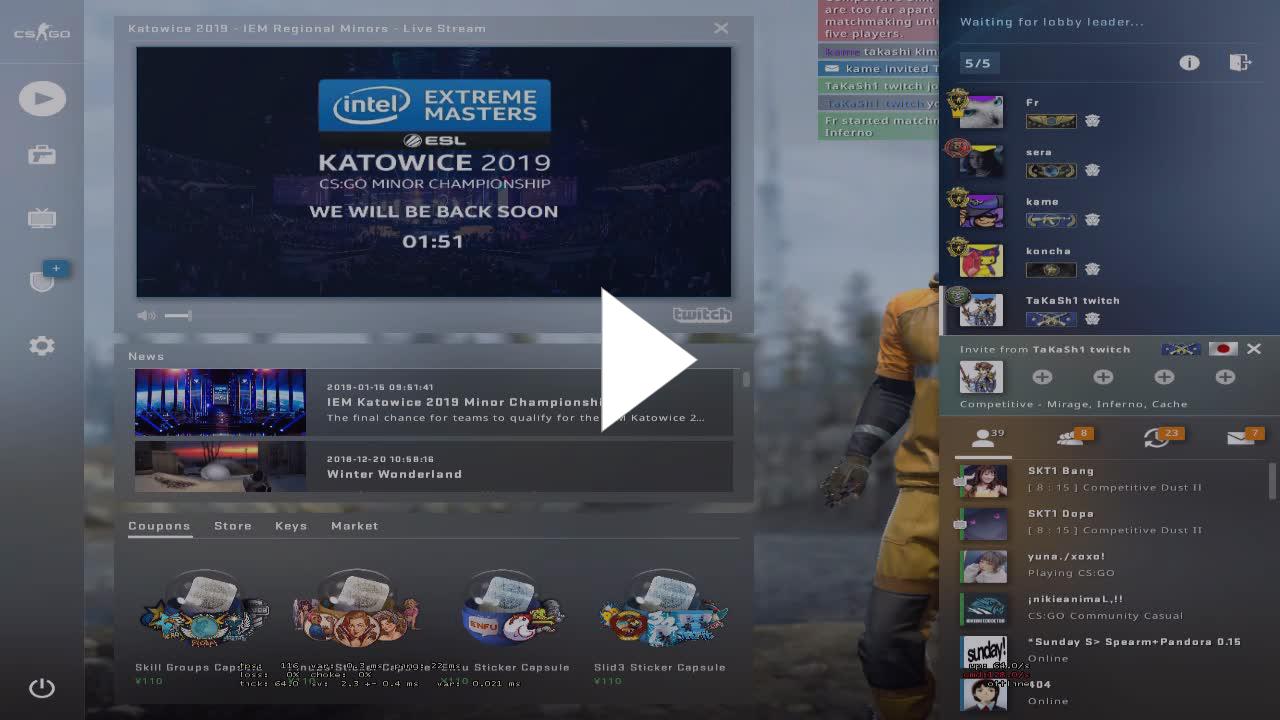
Task: Click the medal icon next to kame's rank
Action: (1092, 220)
